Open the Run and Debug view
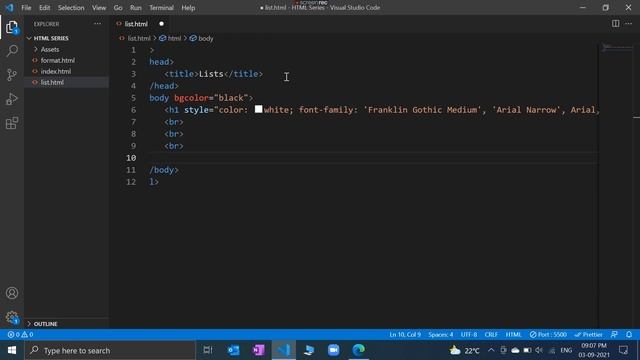The image size is (640, 360). [12, 99]
